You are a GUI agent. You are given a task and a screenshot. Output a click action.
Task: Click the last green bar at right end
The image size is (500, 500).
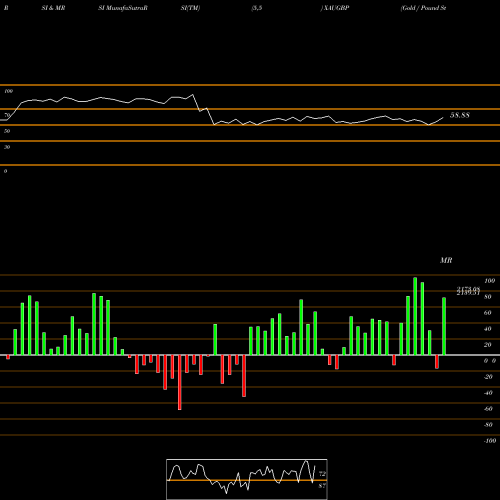tap(444, 326)
